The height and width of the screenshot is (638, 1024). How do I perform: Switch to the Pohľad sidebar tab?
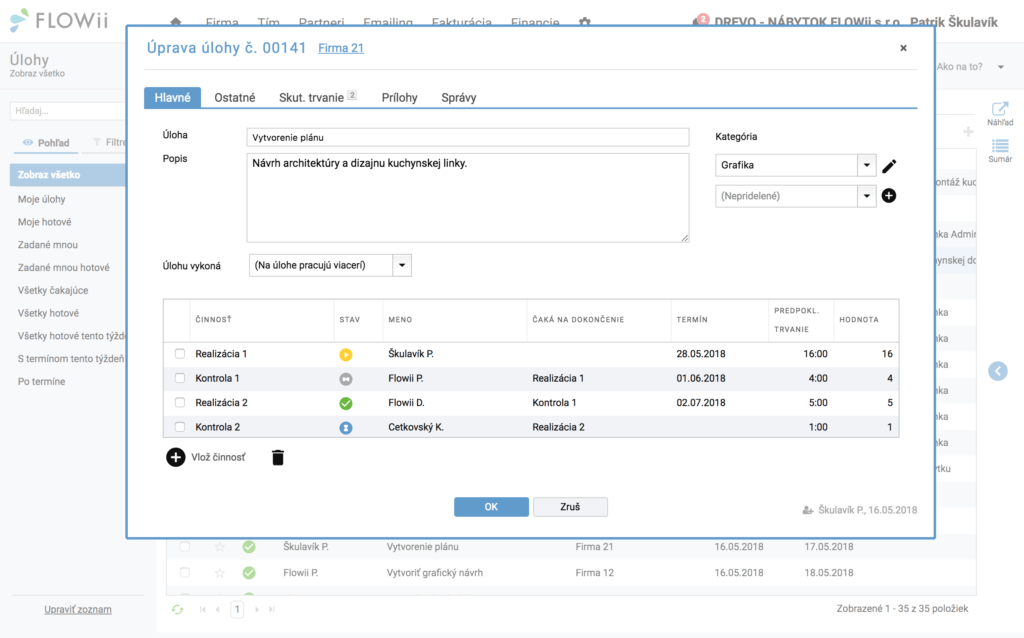tap(46, 142)
